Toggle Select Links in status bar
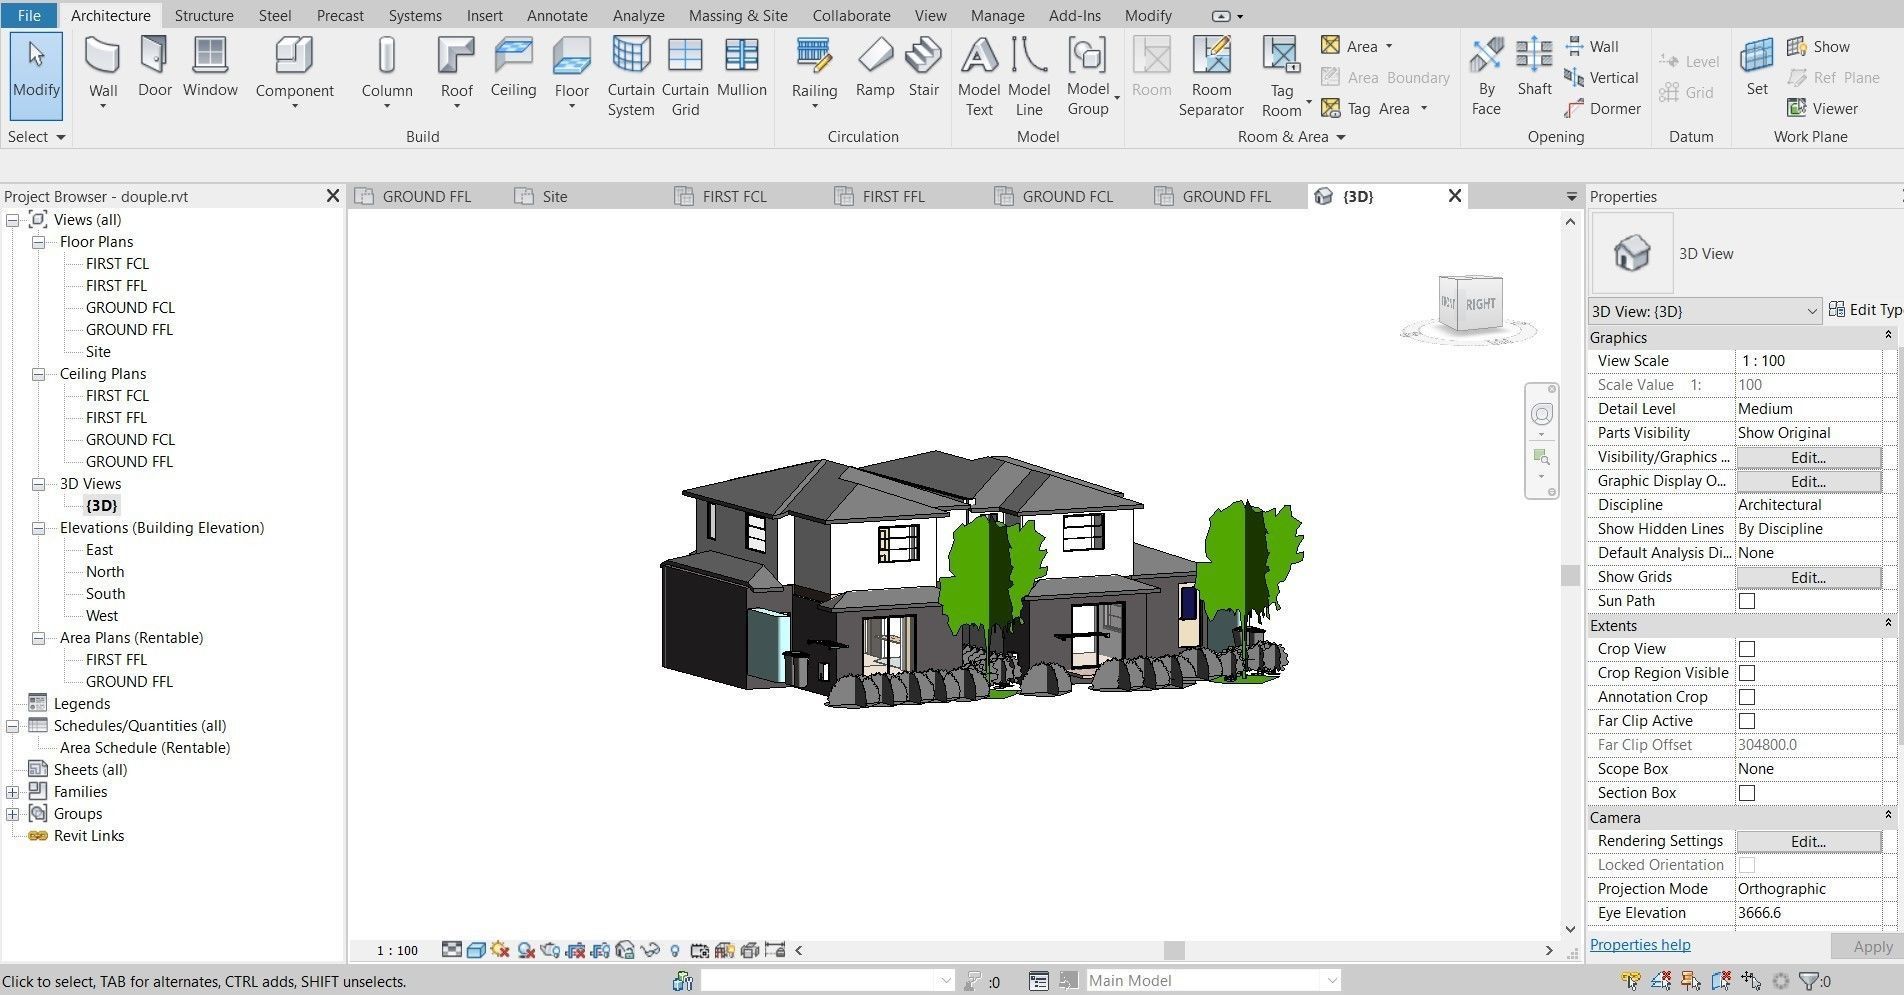This screenshot has width=1904, height=995. coord(1630,981)
